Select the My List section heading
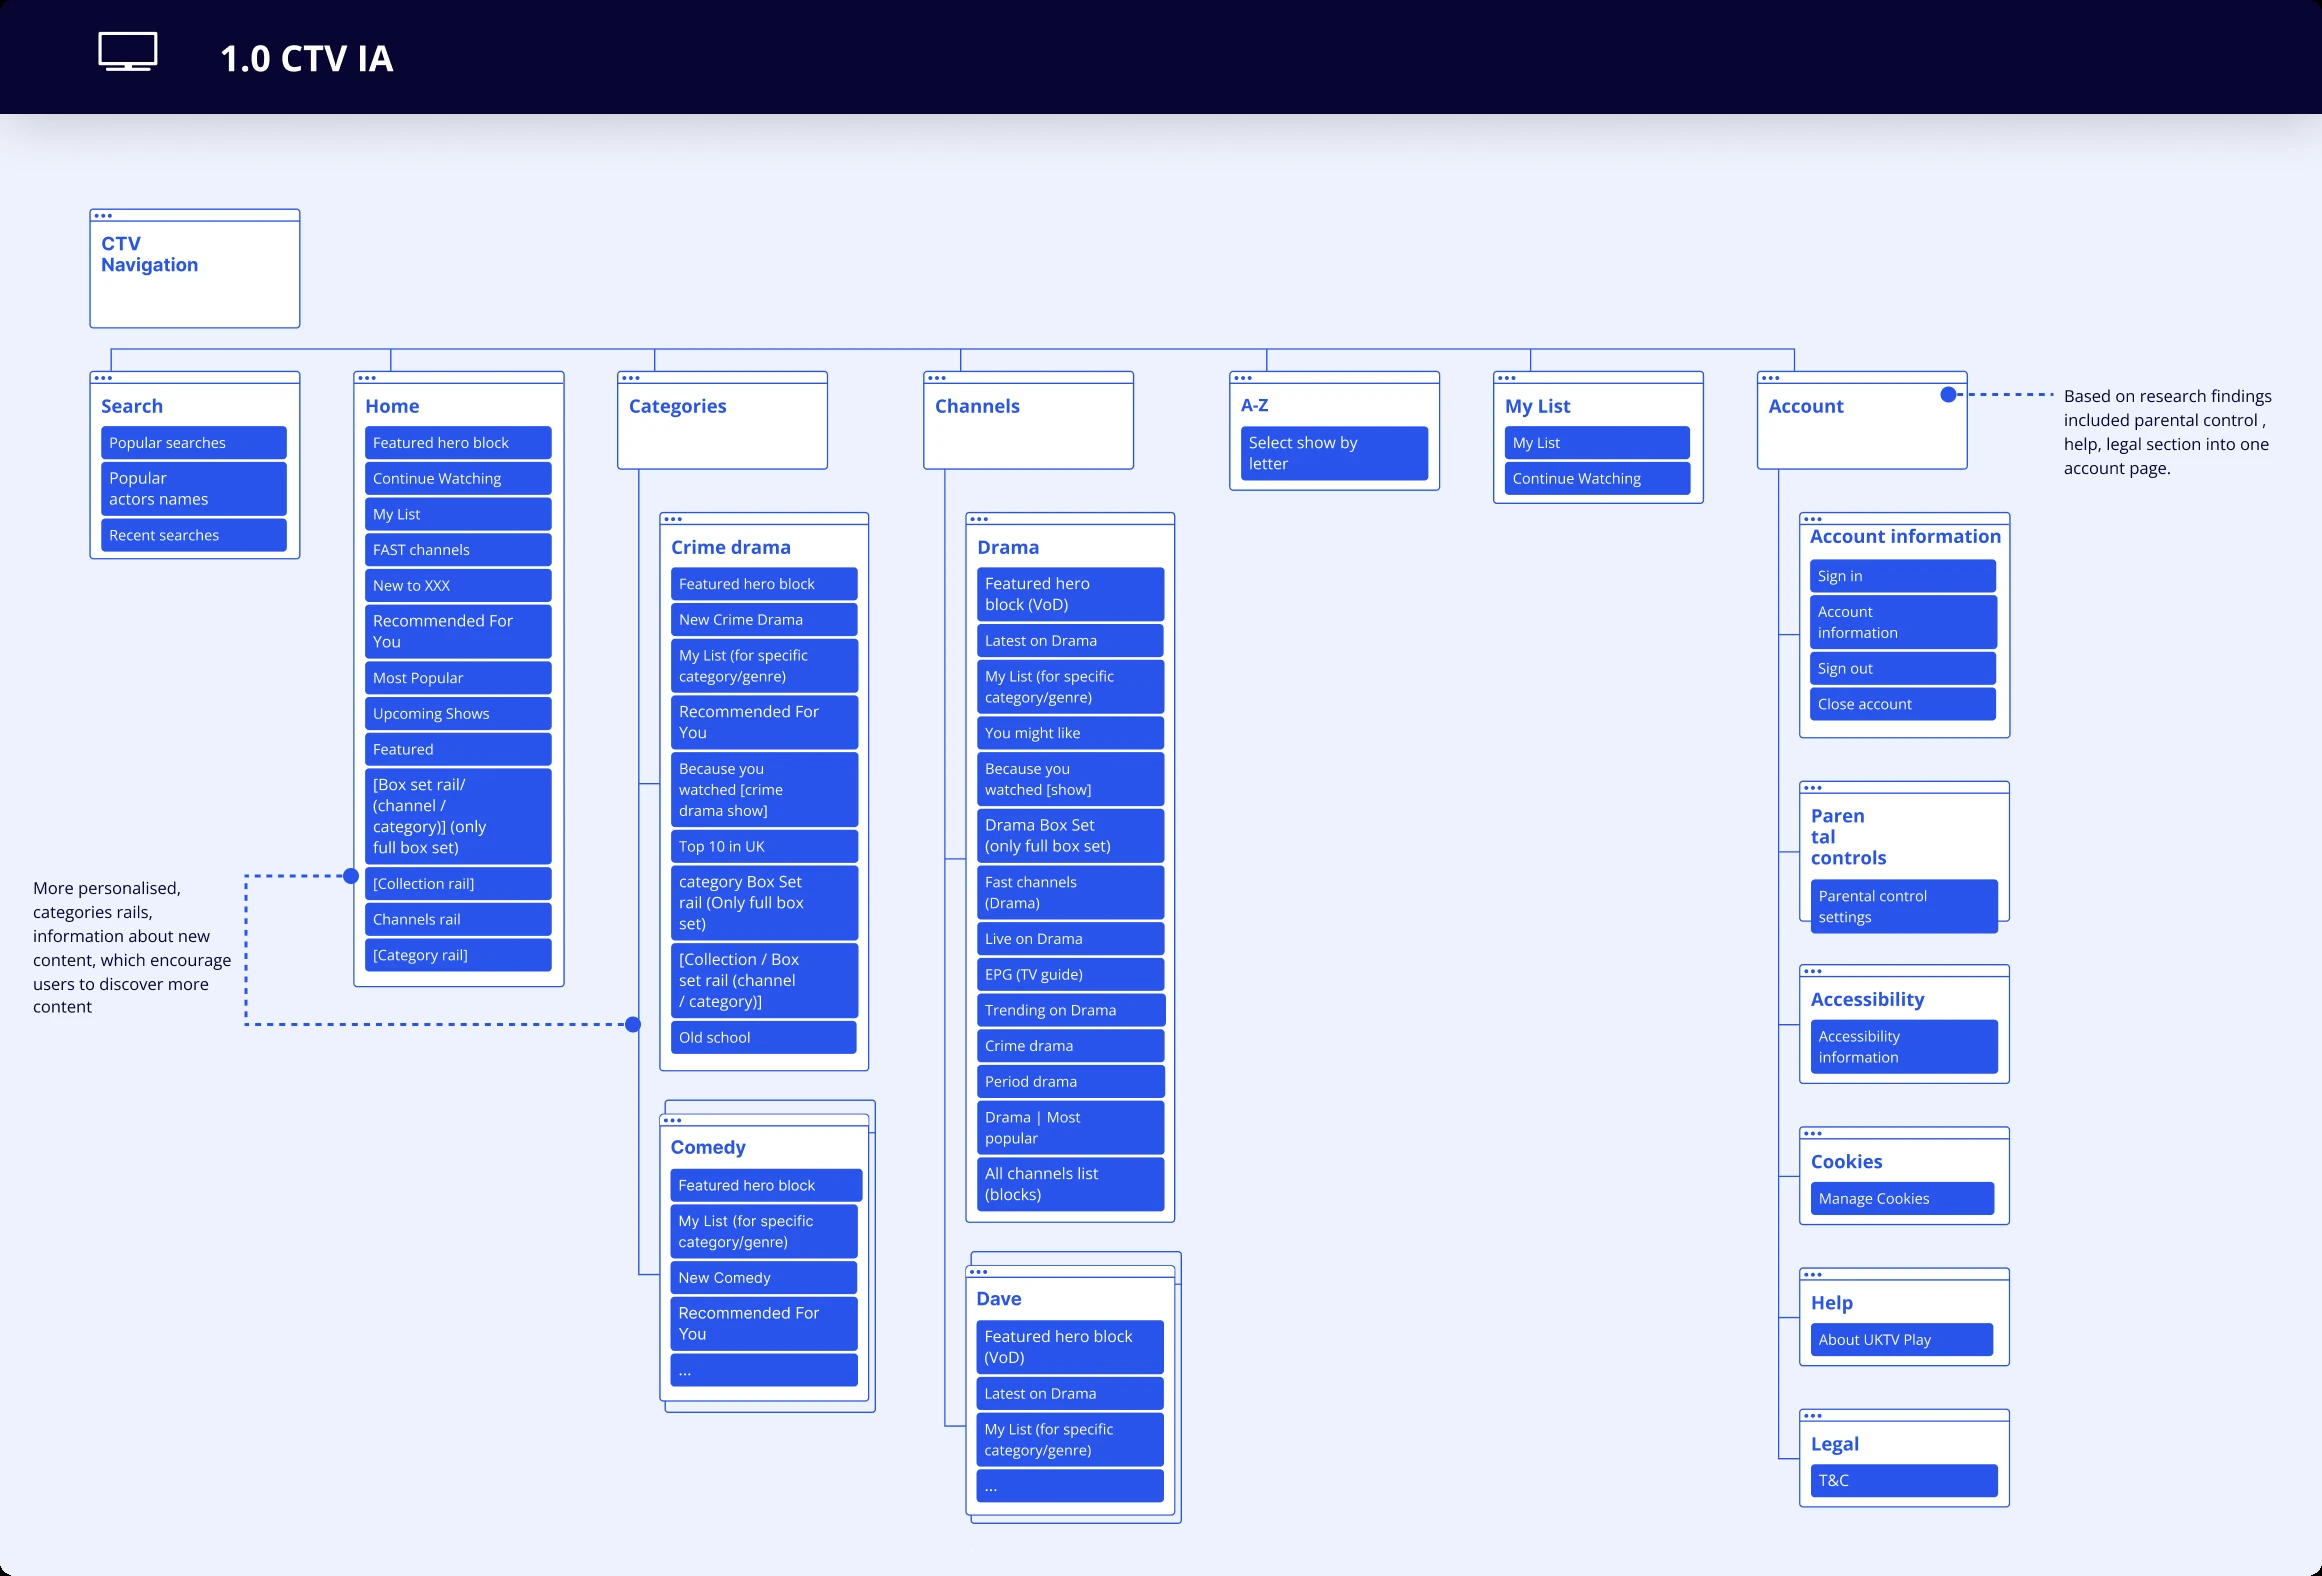The image size is (2322, 1576). (x=1537, y=406)
